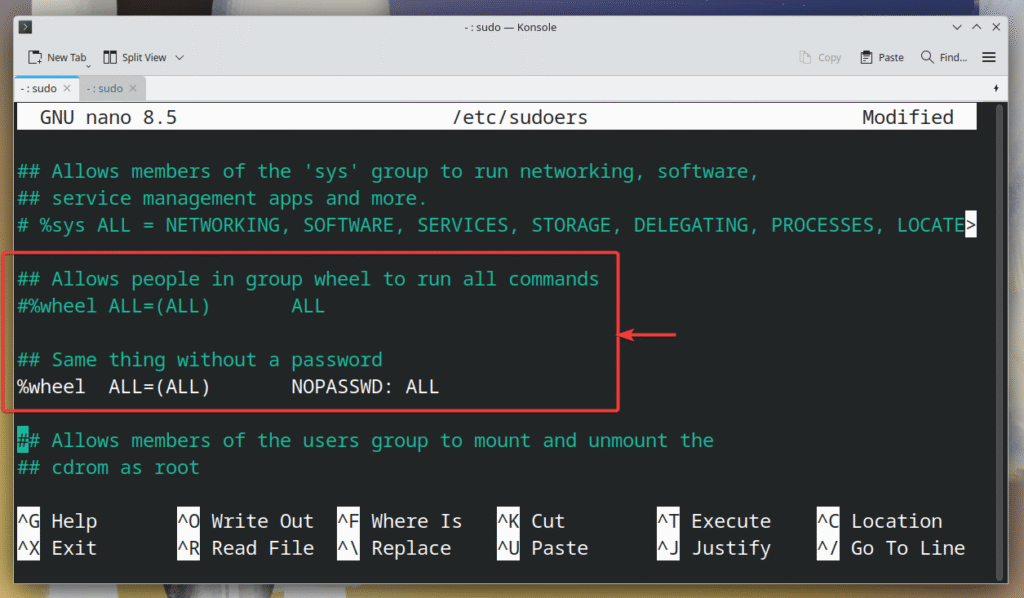
Task: Click the Konsole terminal icon in title bar
Action: pyautogui.click(x=26, y=27)
